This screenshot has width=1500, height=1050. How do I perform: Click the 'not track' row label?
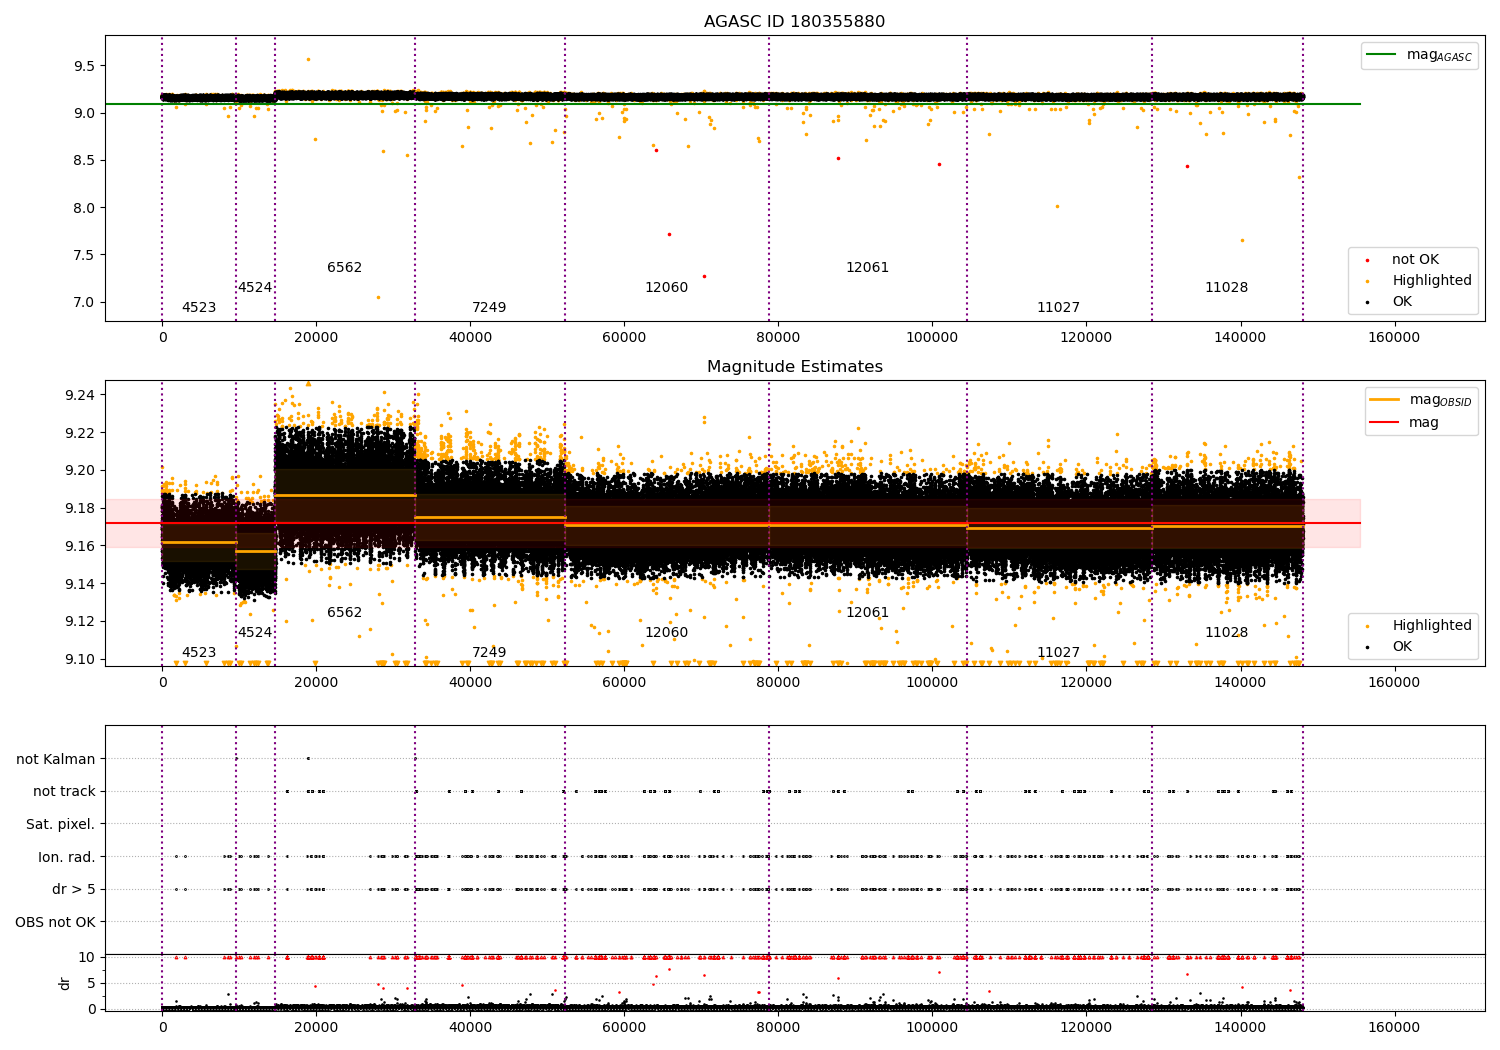(x=64, y=792)
